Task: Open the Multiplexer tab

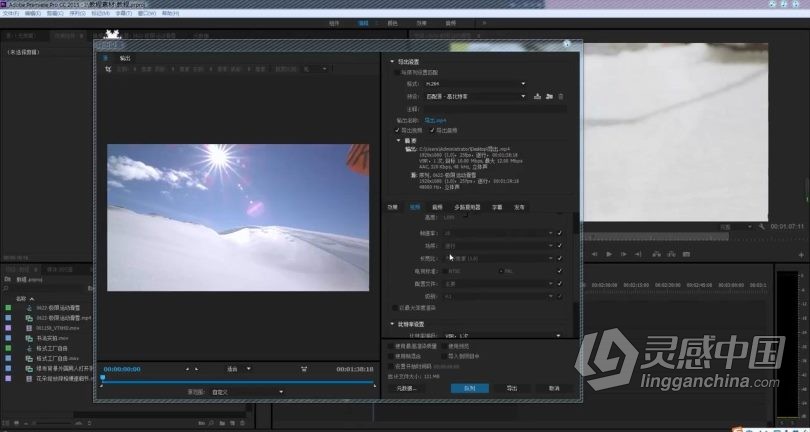Action: click(467, 207)
